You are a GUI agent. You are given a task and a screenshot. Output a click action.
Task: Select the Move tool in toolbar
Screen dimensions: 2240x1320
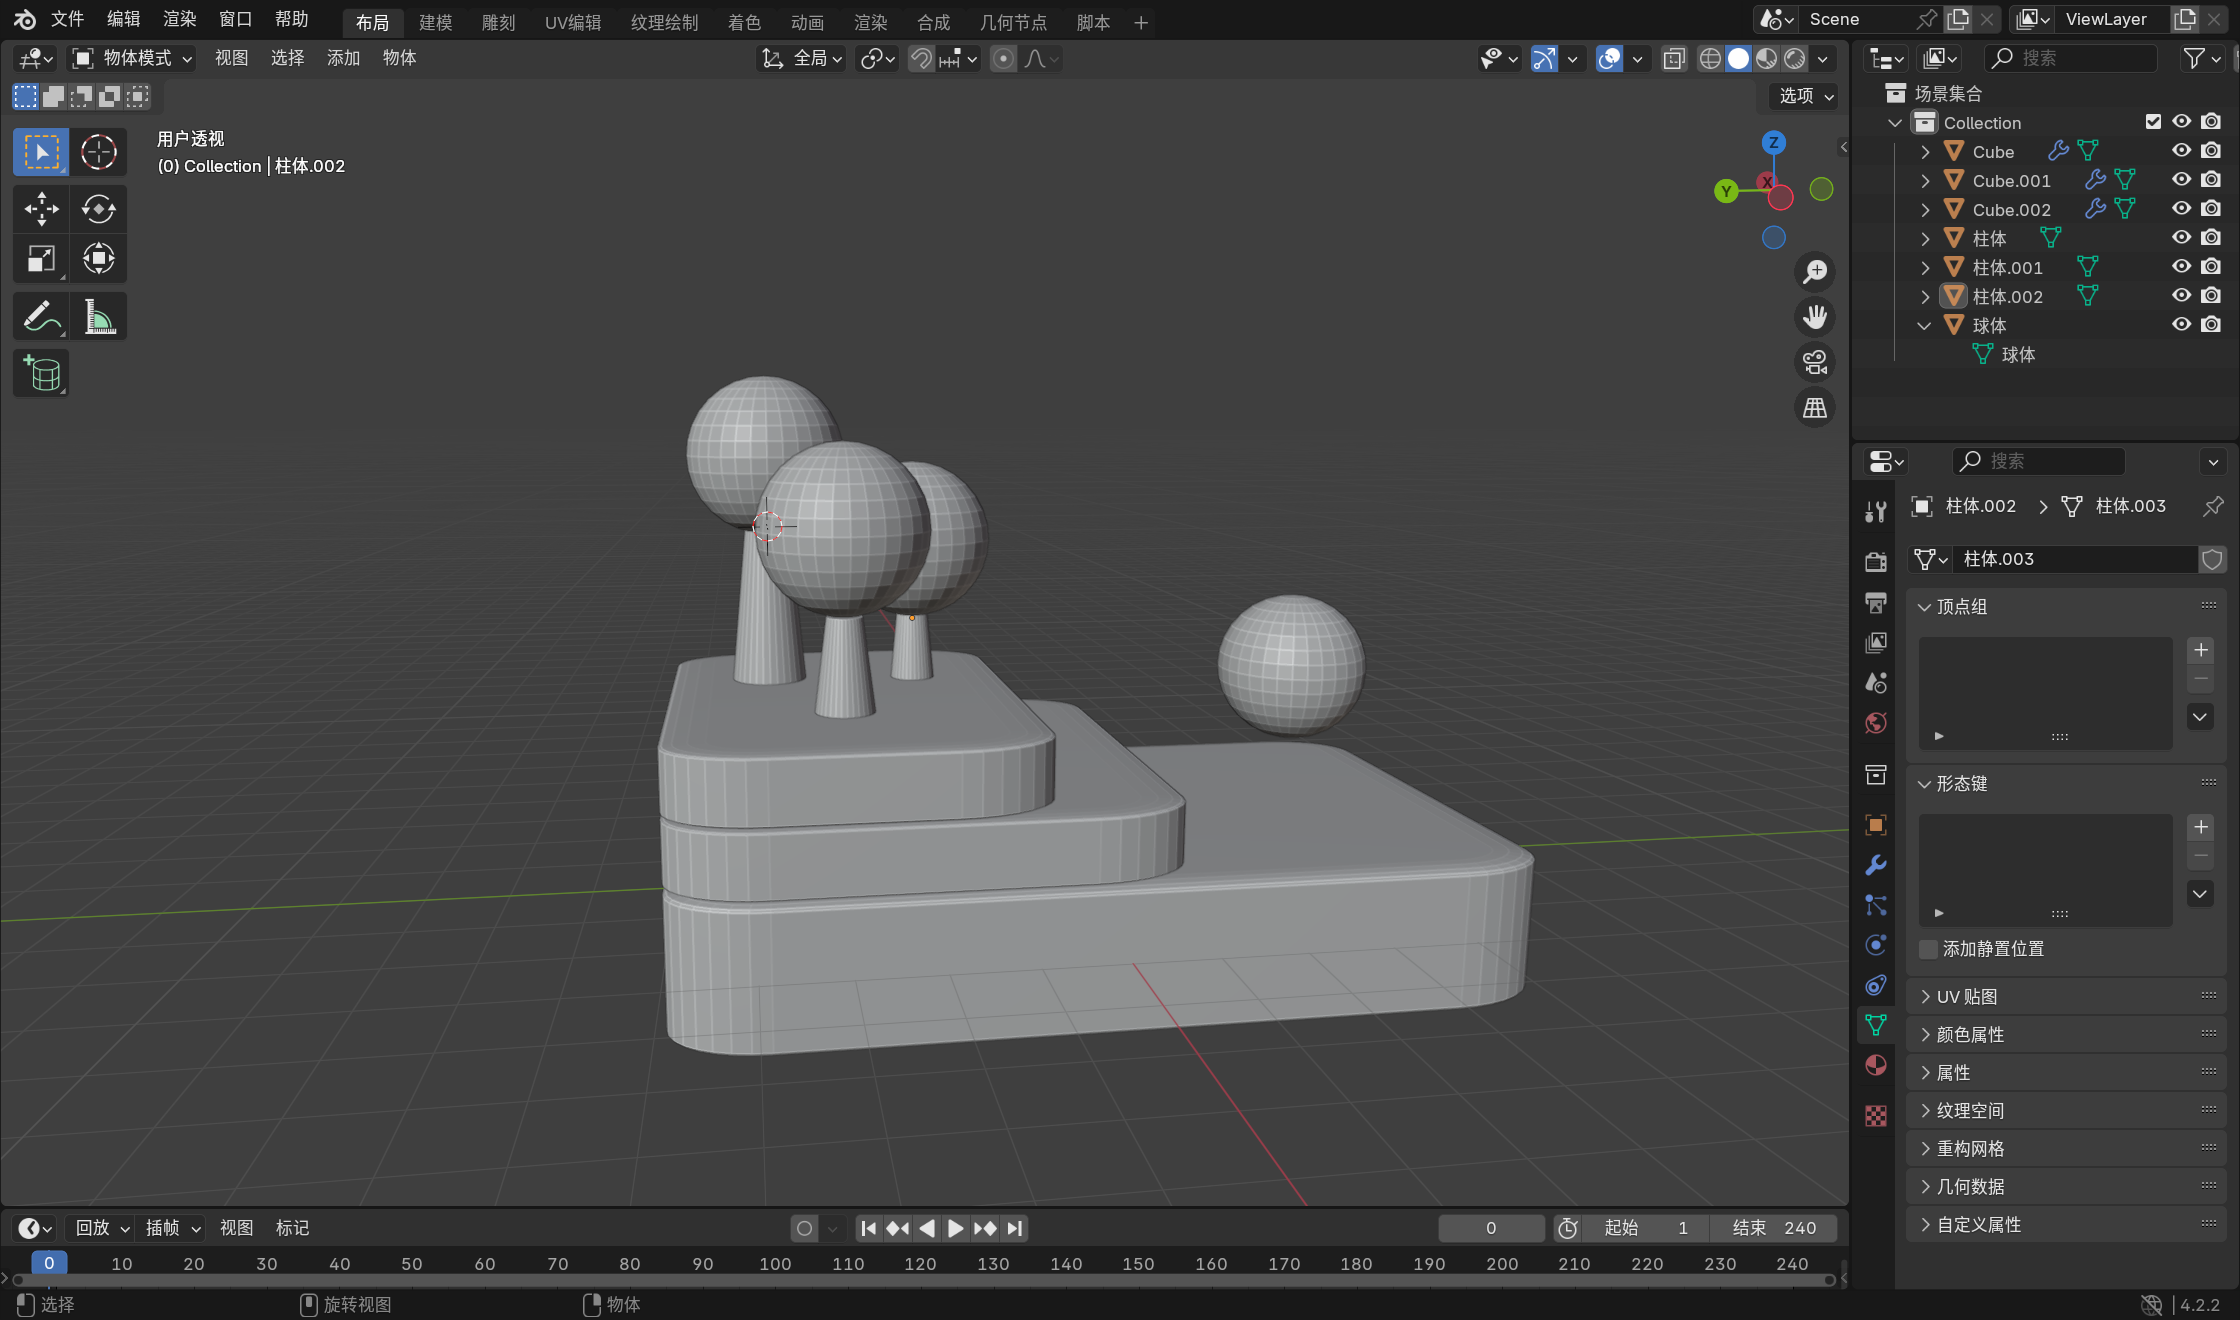point(41,209)
